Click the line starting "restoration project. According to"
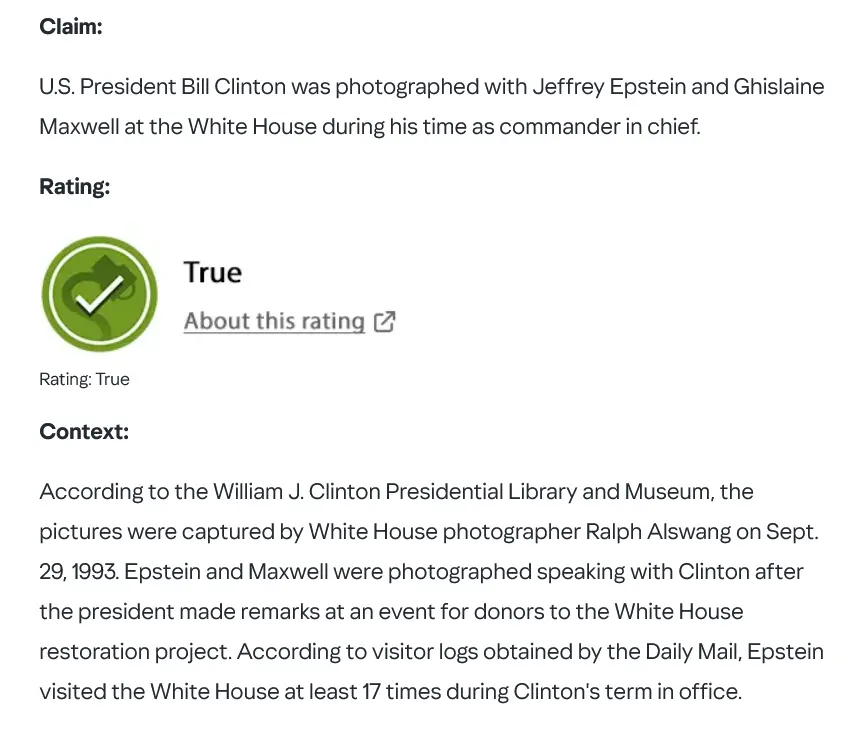The image size is (857, 740). point(431,652)
